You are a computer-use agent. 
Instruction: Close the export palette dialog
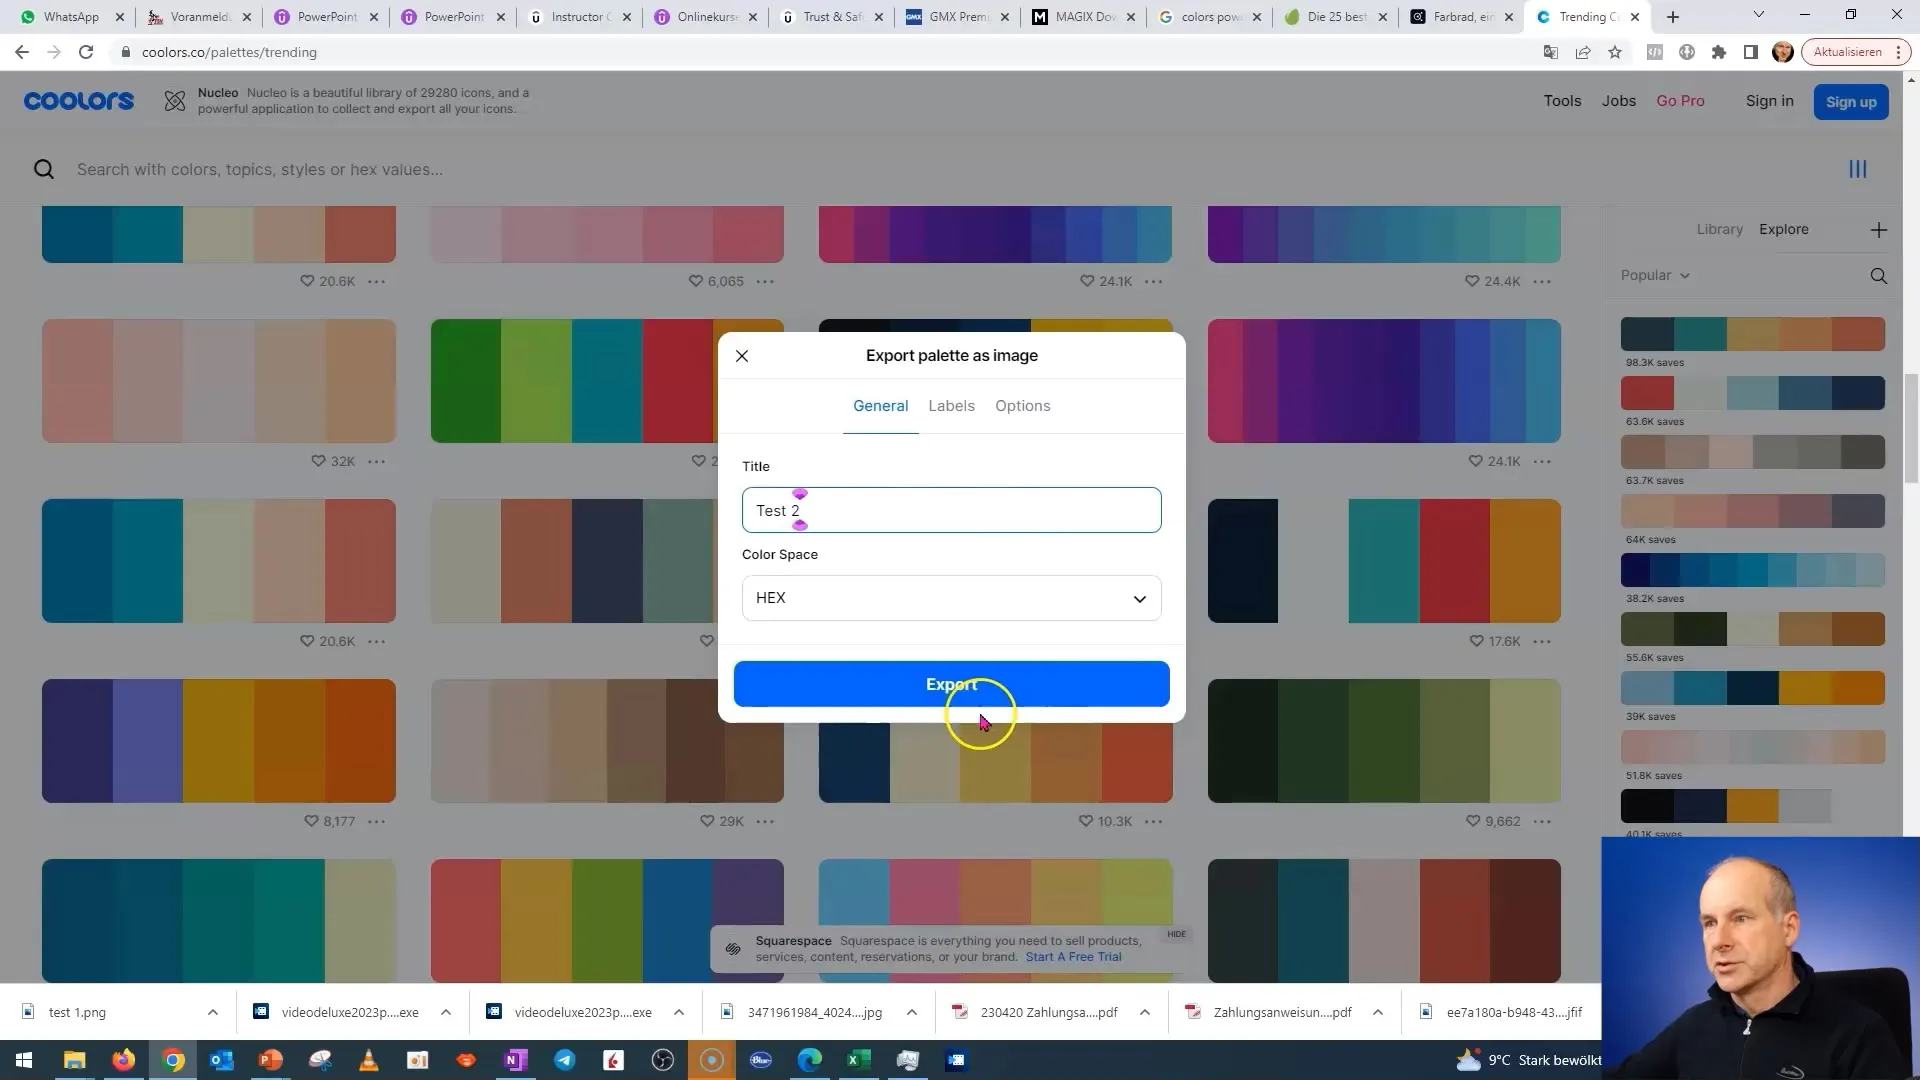pos(741,355)
